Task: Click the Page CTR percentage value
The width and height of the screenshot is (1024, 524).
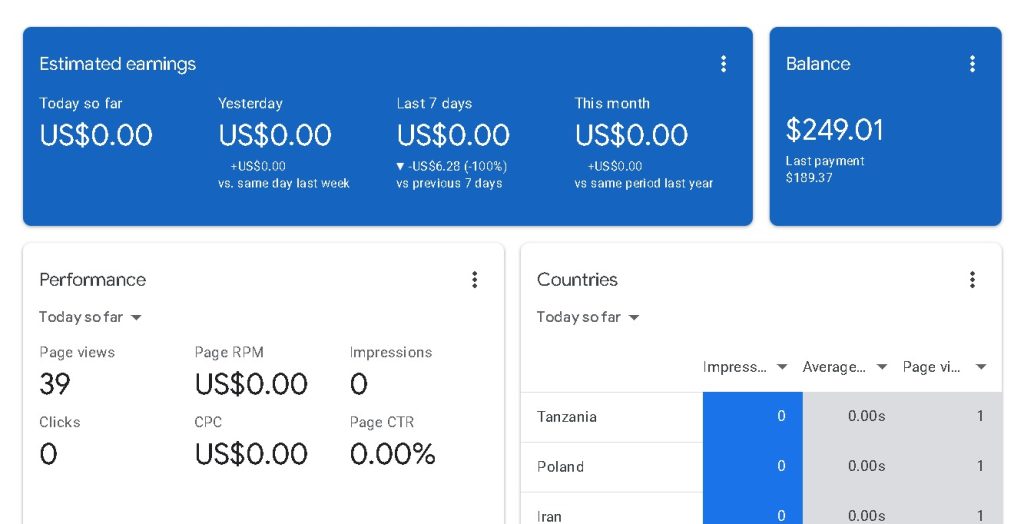Action: (393, 454)
